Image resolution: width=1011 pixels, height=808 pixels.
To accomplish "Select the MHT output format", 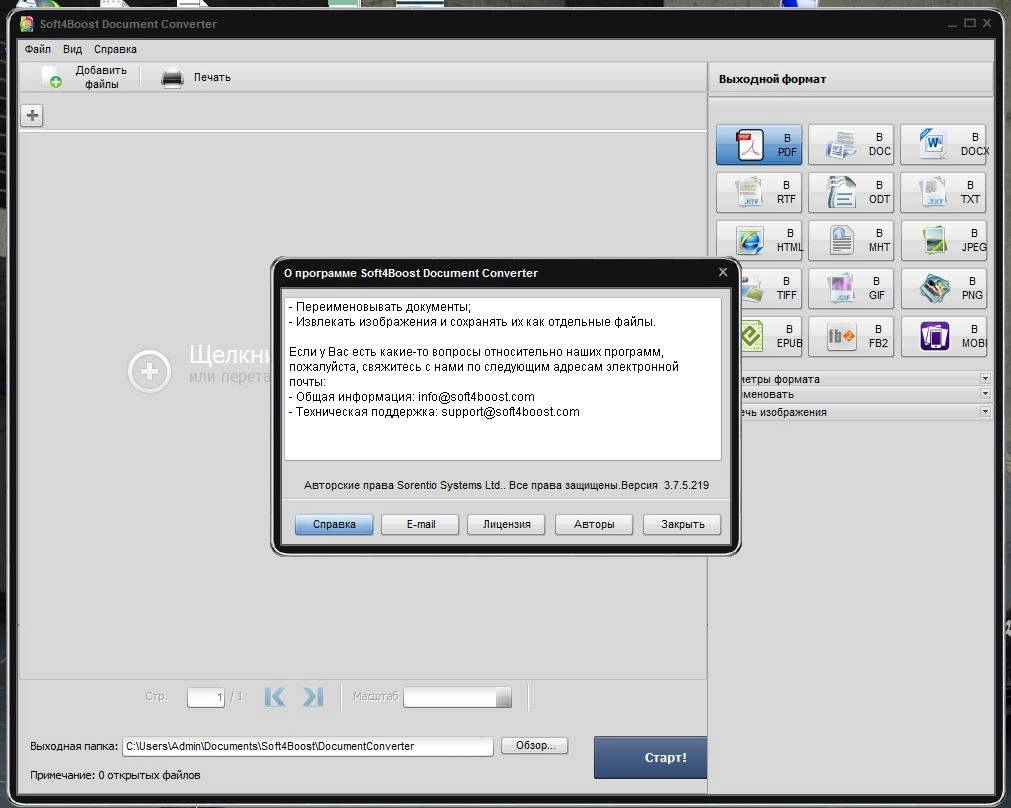I will point(851,241).
